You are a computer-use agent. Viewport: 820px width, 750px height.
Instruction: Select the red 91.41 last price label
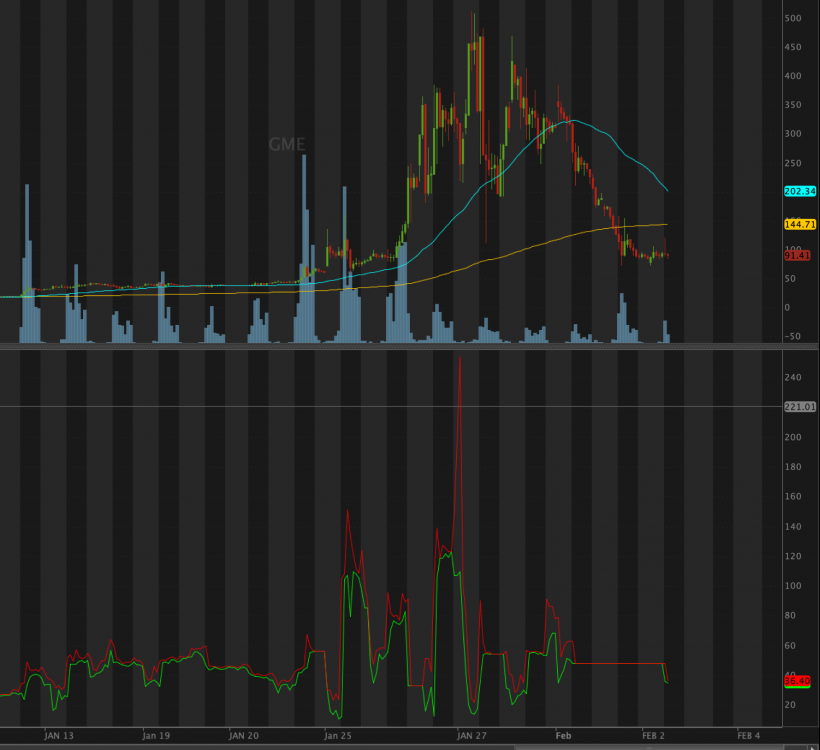coord(797,256)
